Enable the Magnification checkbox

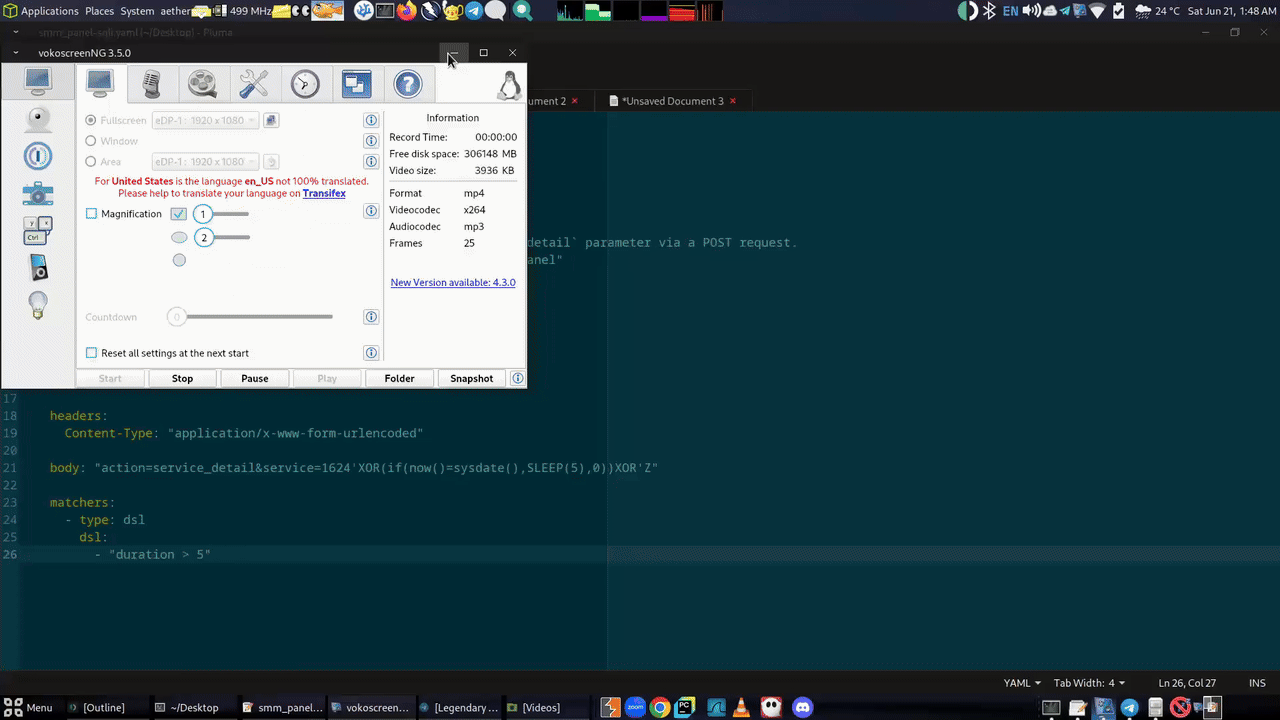[92, 214]
